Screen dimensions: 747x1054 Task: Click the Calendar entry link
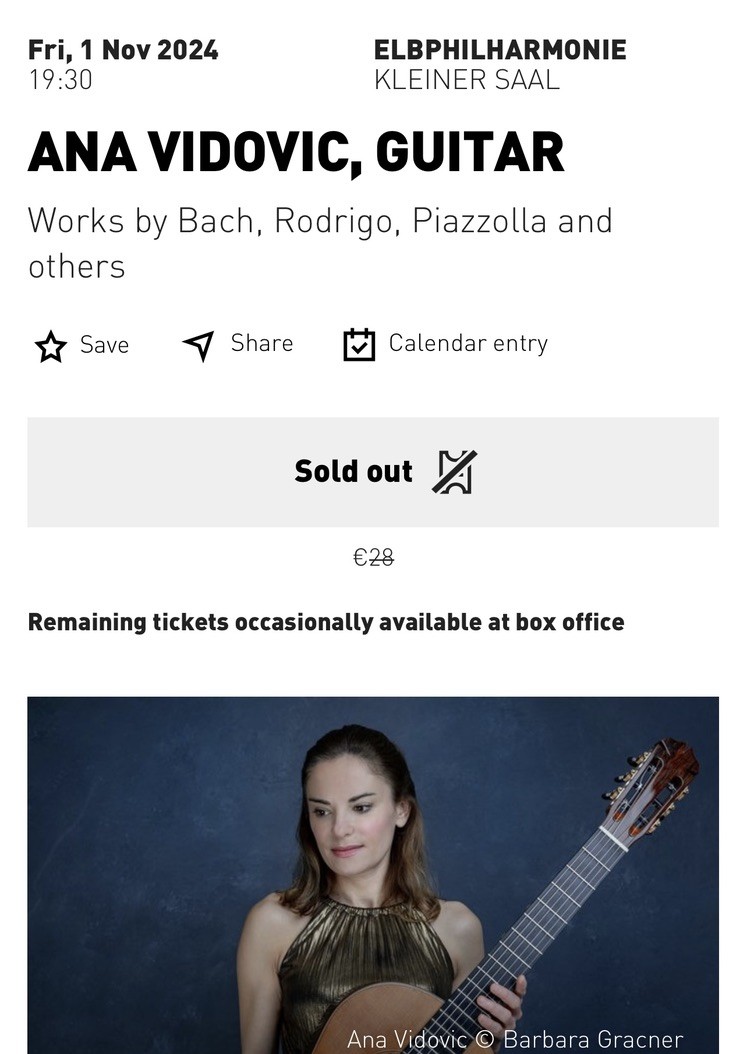pos(468,343)
